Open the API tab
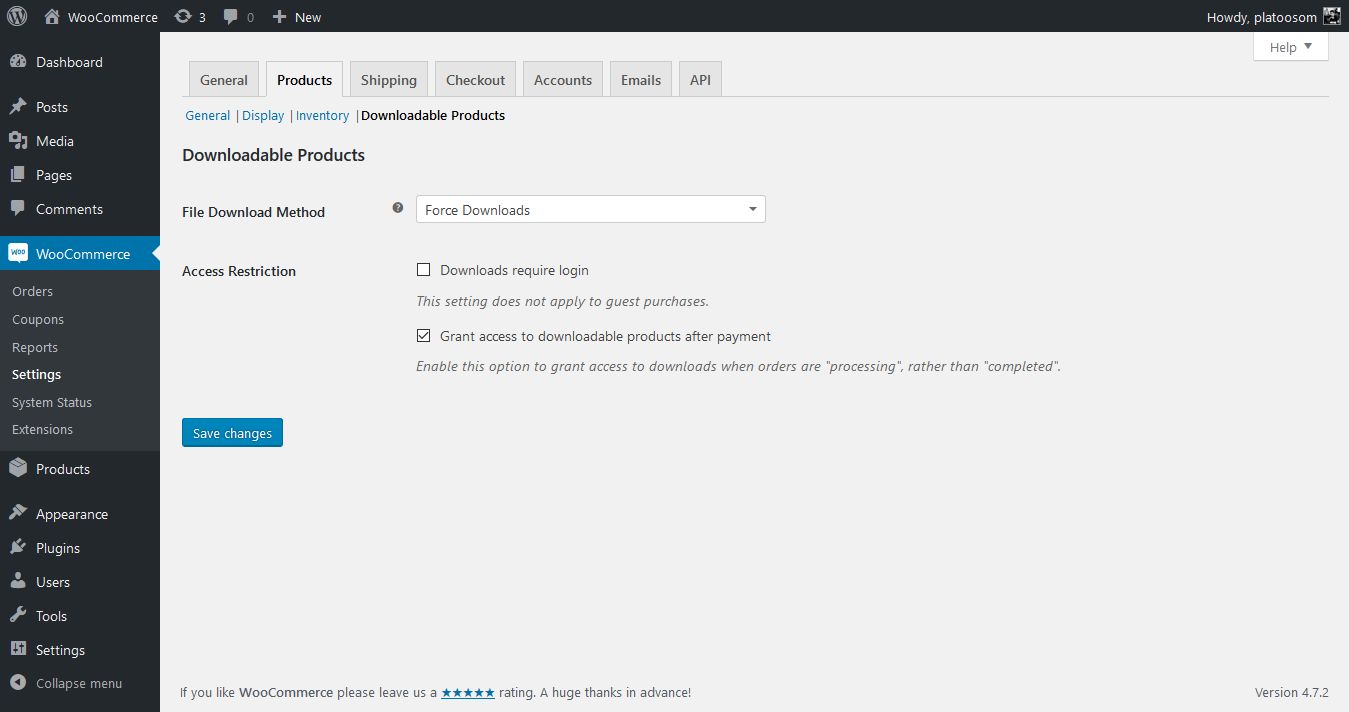Screen dimensions: 1349x712 point(700,80)
